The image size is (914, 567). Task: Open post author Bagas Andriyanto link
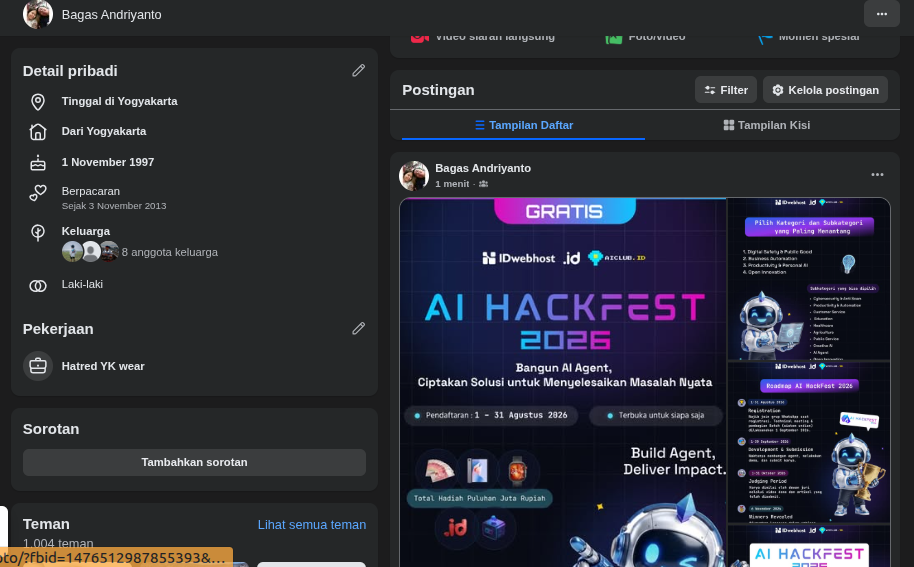click(483, 168)
